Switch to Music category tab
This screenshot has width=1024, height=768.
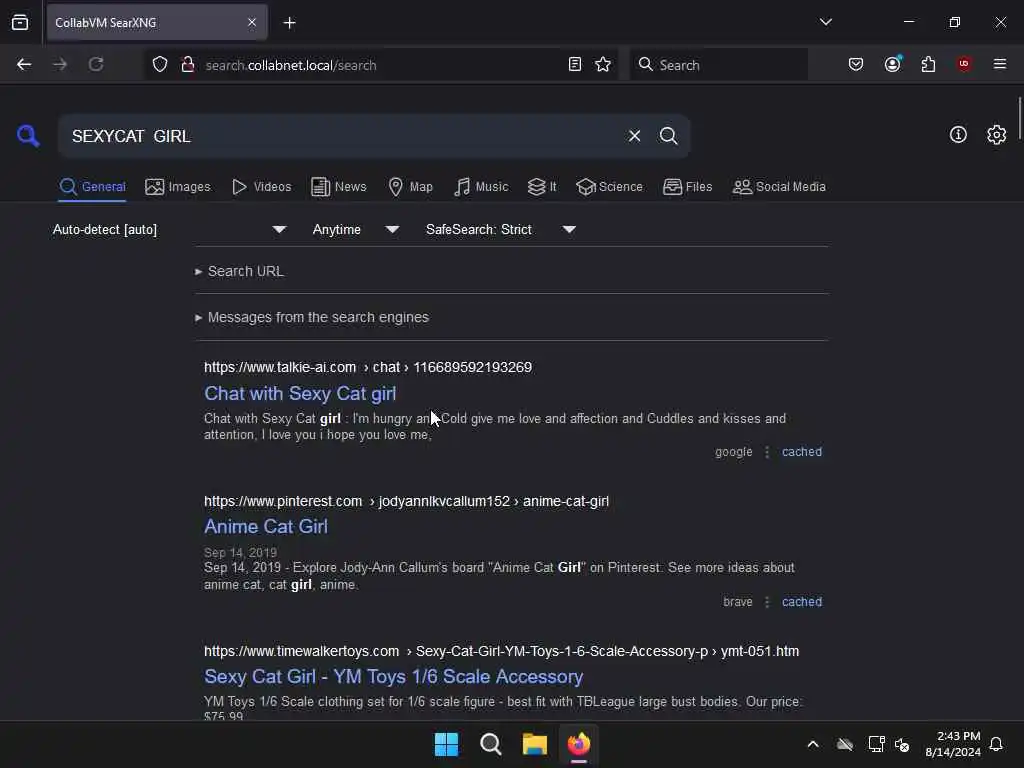[x=481, y=187]
